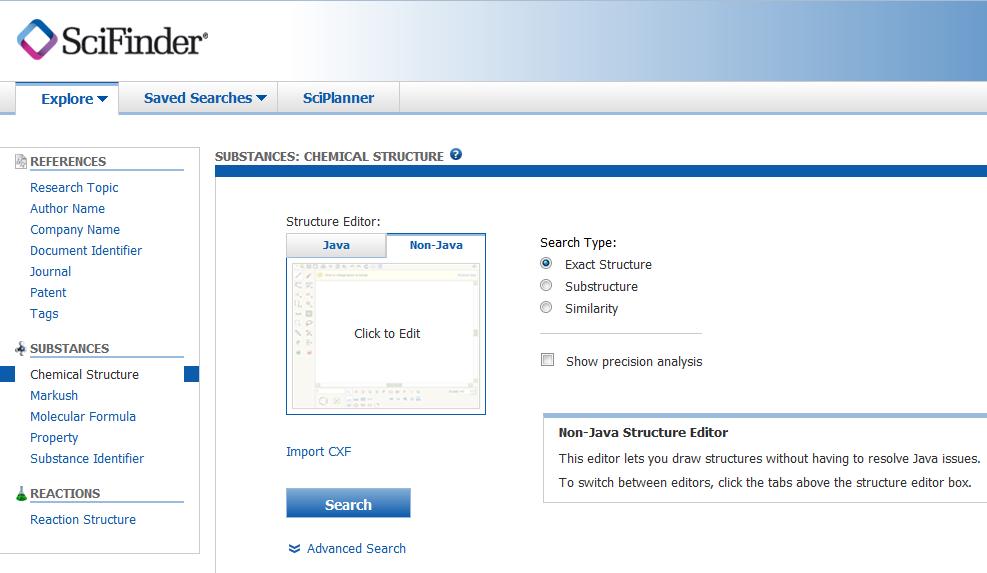Click the SciFinder logo
This screenshot has height=573, width=987.
[112, 40]
